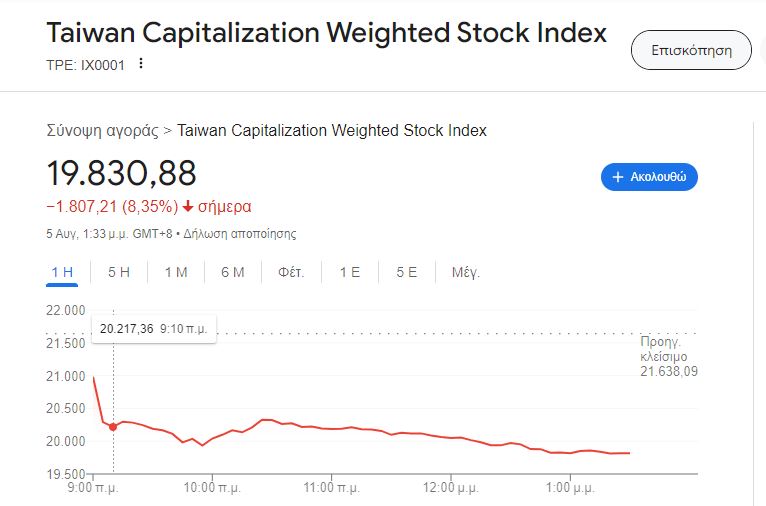Select the 1 Η time range tab
This screenshot has height=506, width=766.
click(62, 272)
